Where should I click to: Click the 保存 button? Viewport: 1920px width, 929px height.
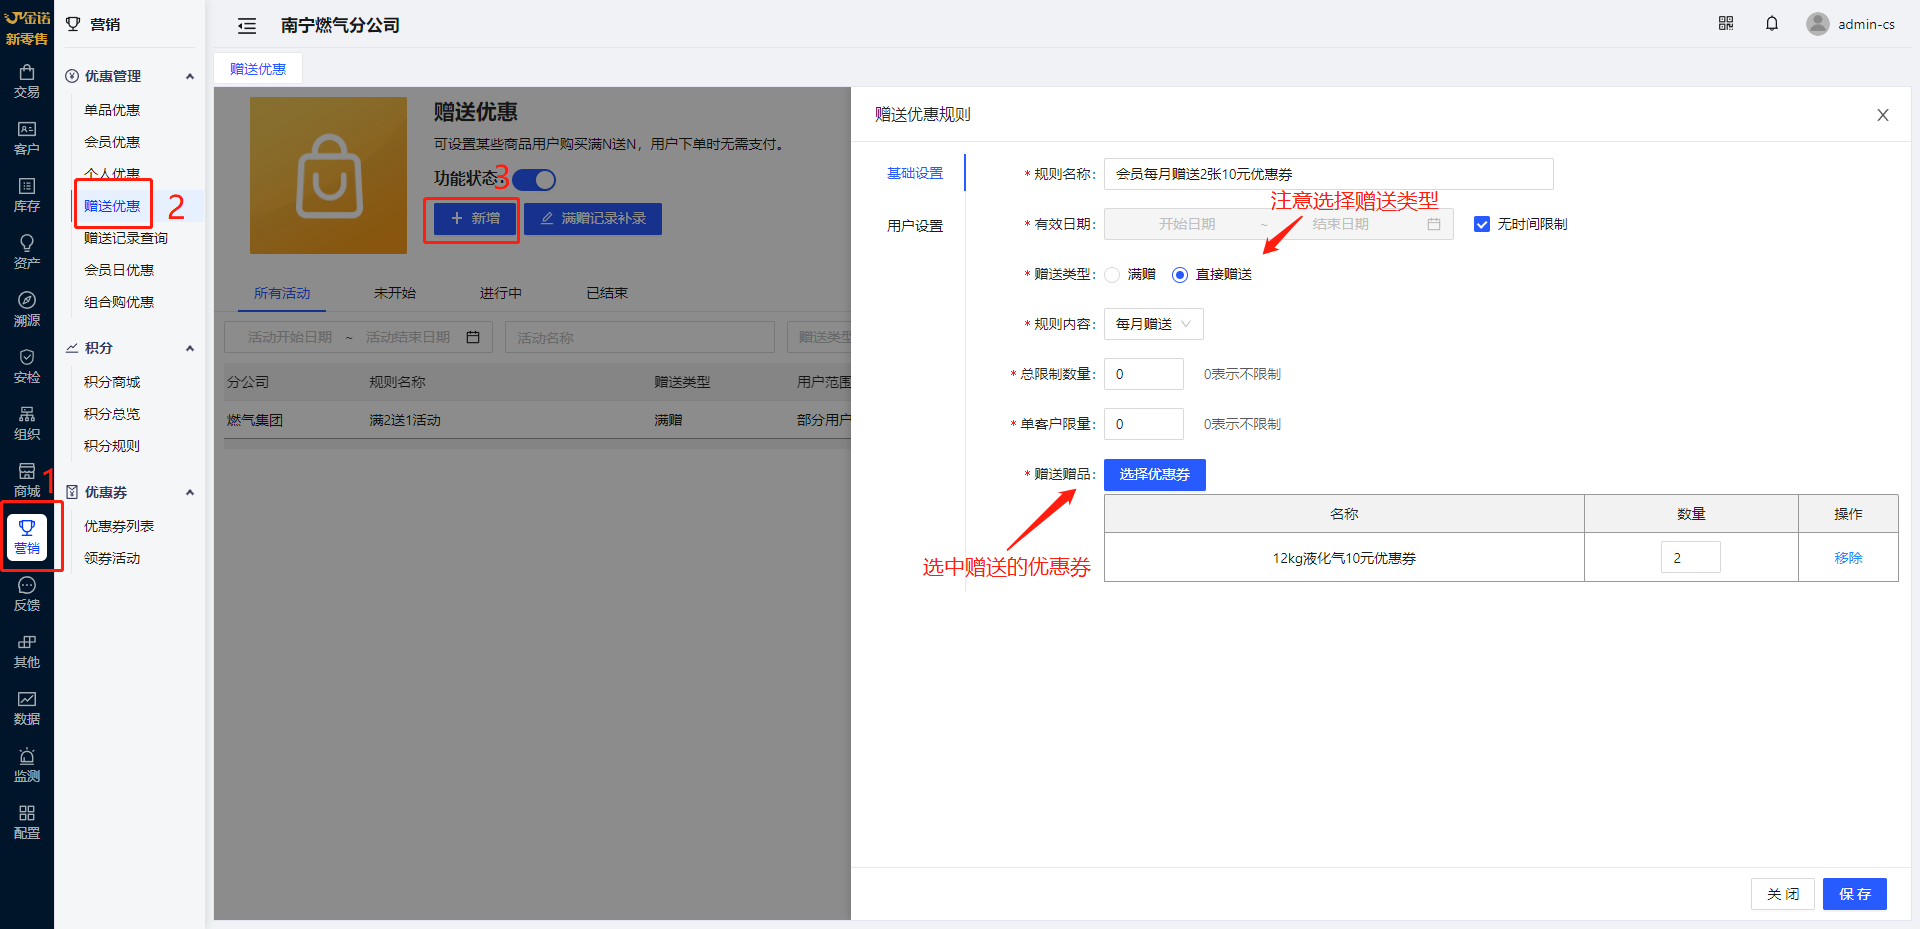[1855, 894]
